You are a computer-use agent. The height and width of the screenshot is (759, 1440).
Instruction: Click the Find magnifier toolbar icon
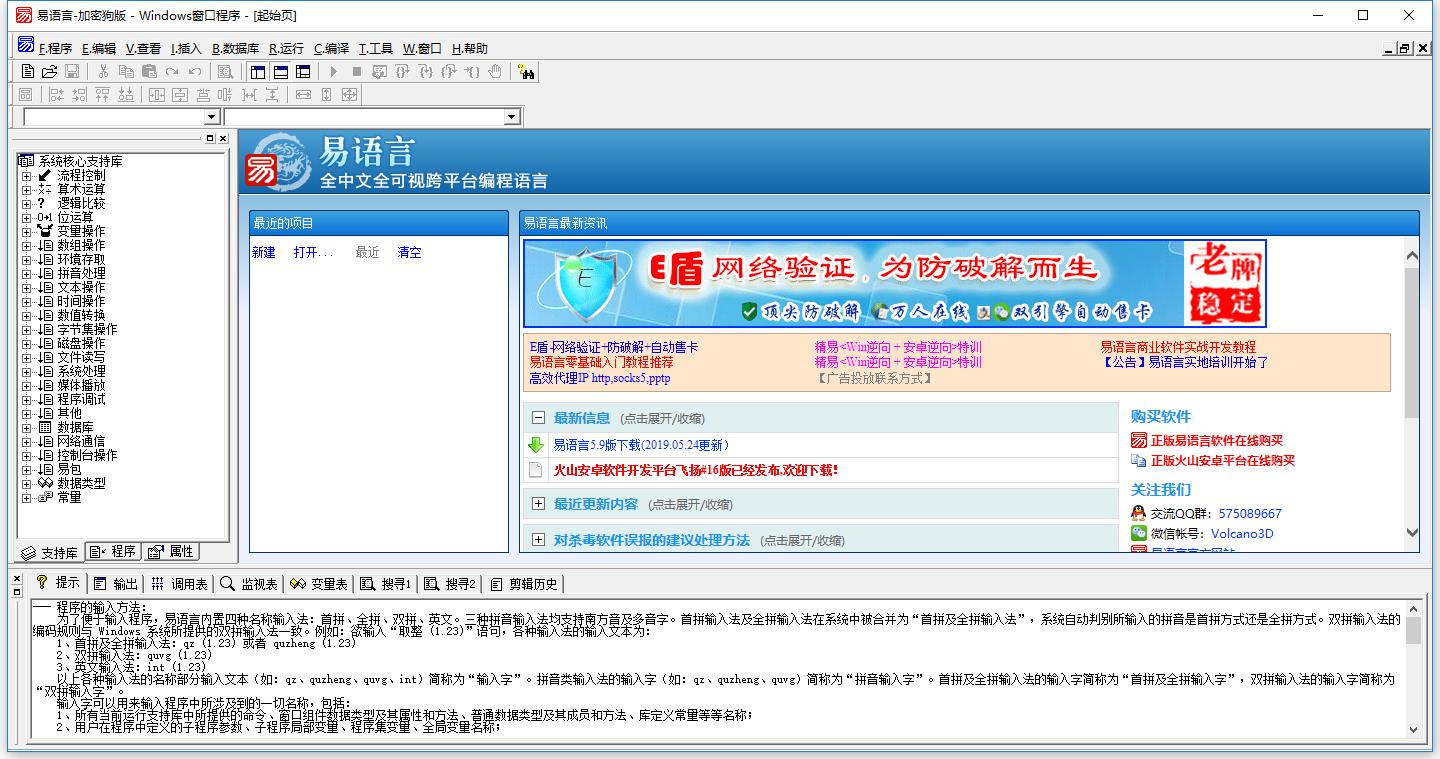pyautogui.click(x=225, y=72)
